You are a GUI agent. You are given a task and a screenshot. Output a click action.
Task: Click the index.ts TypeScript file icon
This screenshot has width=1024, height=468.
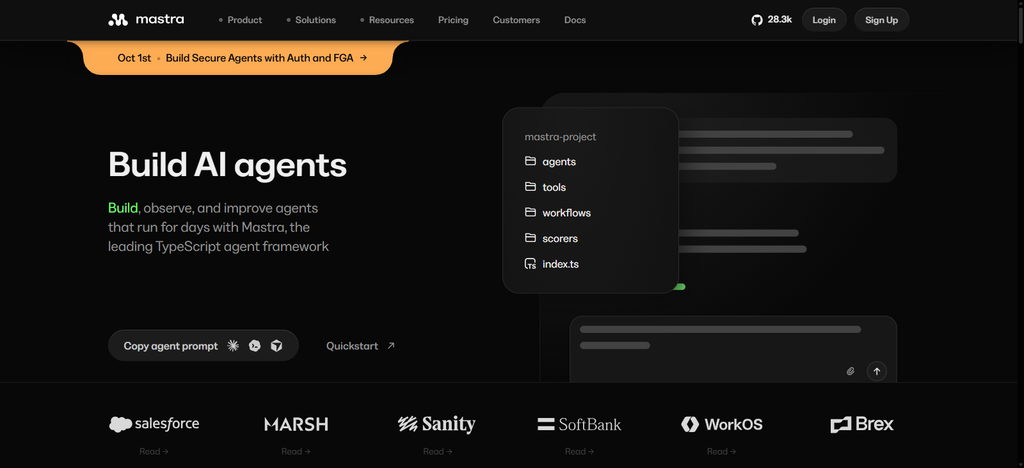[x=530, y=264]
